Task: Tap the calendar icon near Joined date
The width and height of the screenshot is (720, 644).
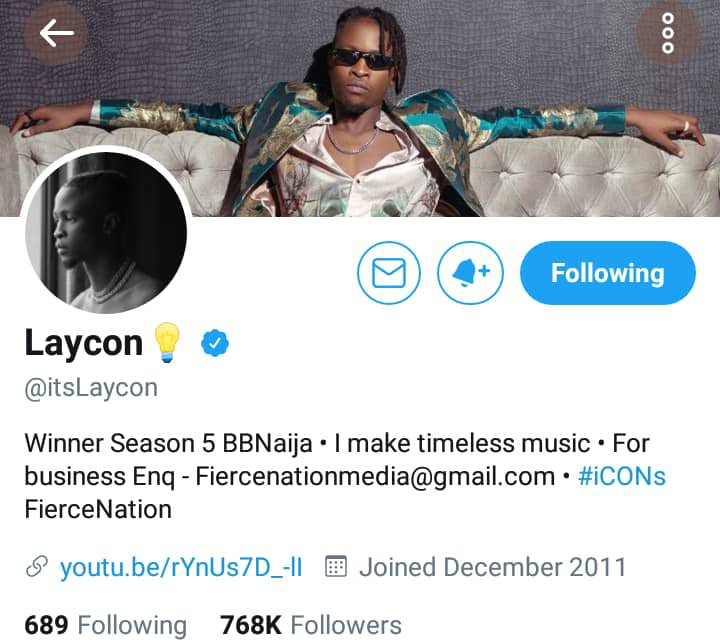Action: (336, 566)
